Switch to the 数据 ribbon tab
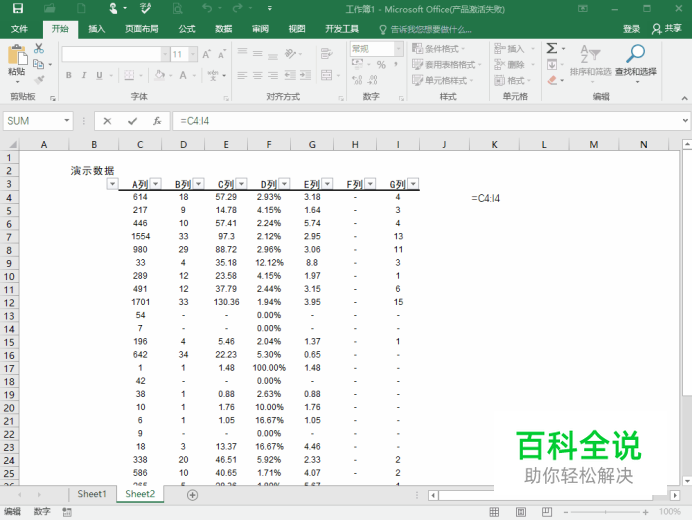This screenshot has height=520, width=692. pyautogui.click(x=224, y=29)
